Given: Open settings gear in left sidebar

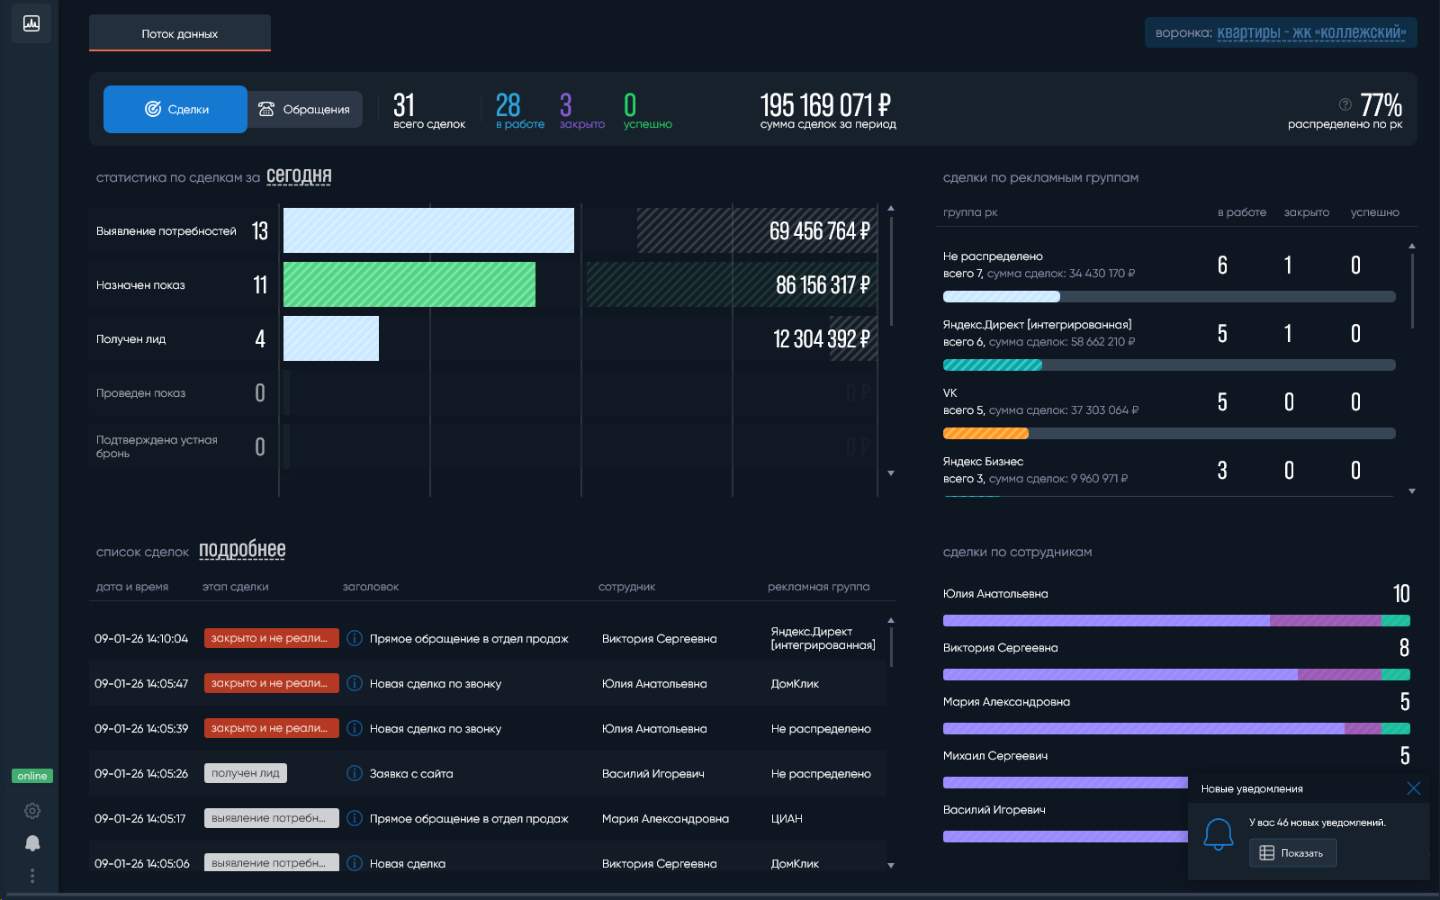Looking at the screenshot, I should (32, 811).
